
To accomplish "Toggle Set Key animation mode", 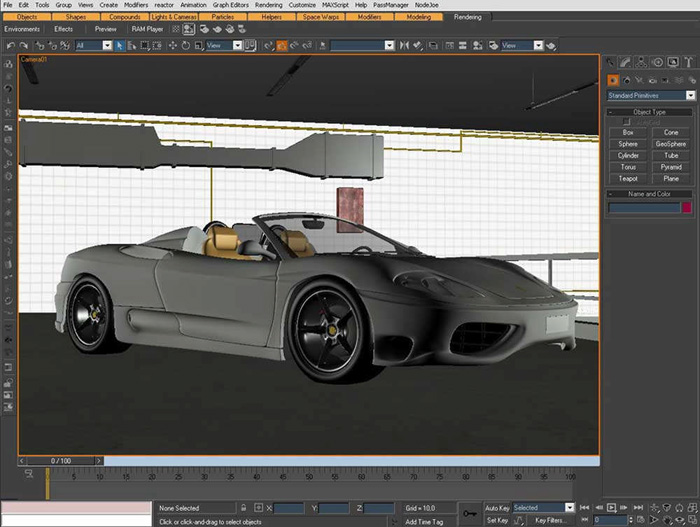I will [497, 520].
